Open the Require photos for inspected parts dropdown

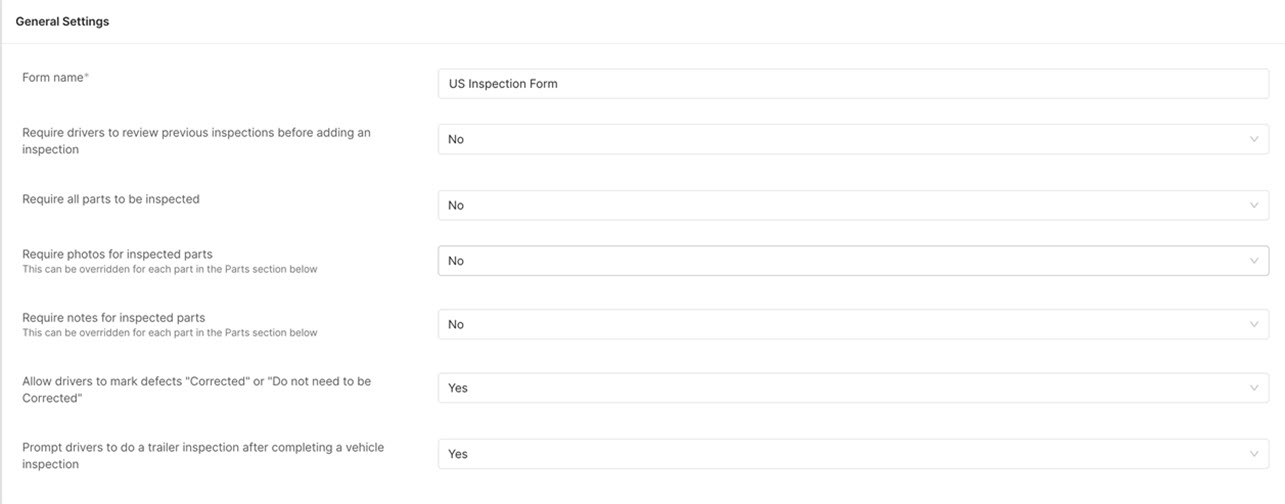point(853,260)
